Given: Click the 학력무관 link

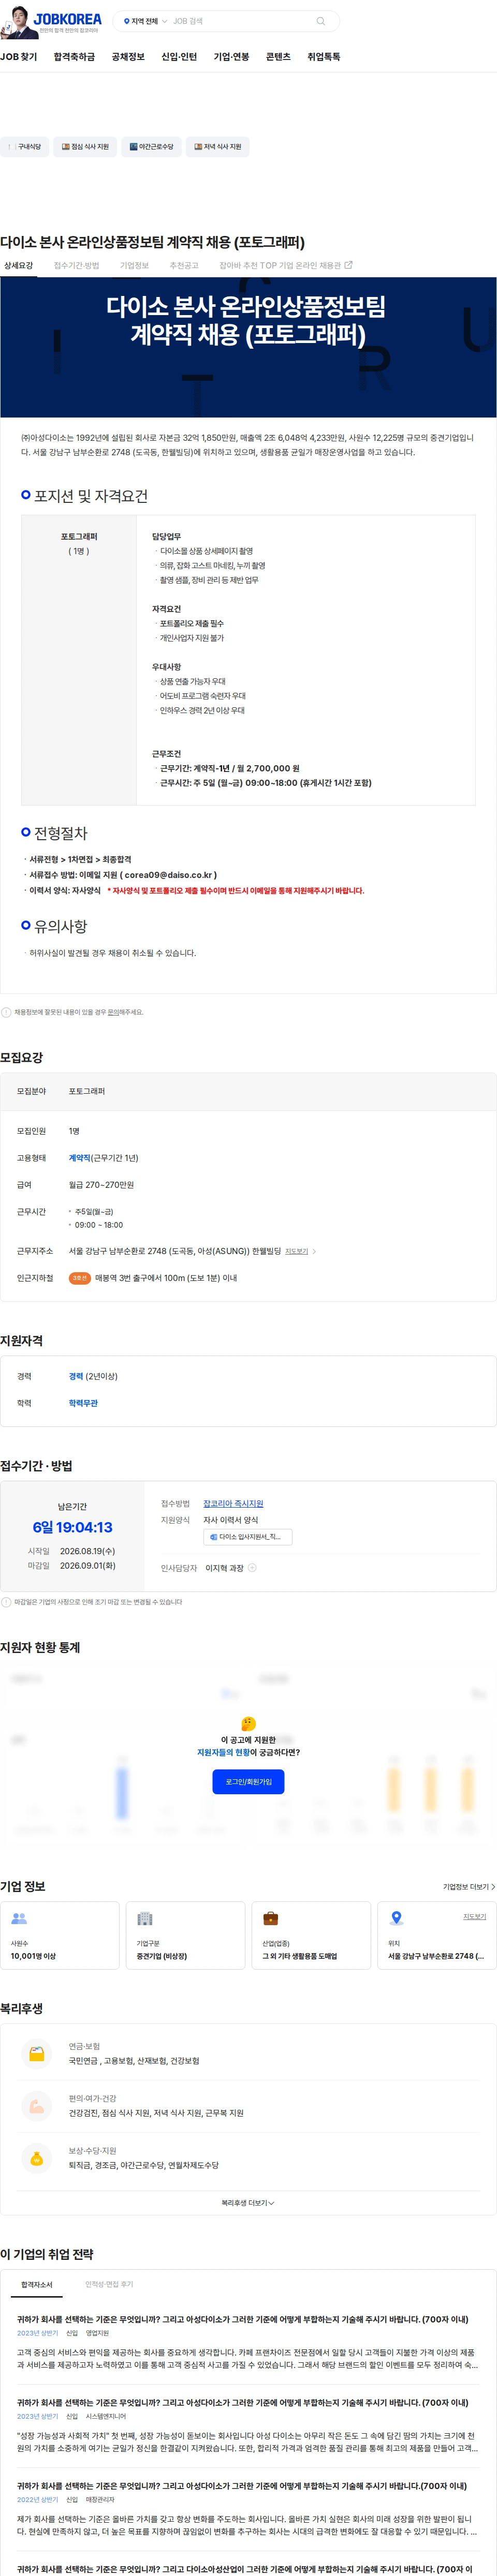Looking at the screenshot, I should (x=83, y=1403).
